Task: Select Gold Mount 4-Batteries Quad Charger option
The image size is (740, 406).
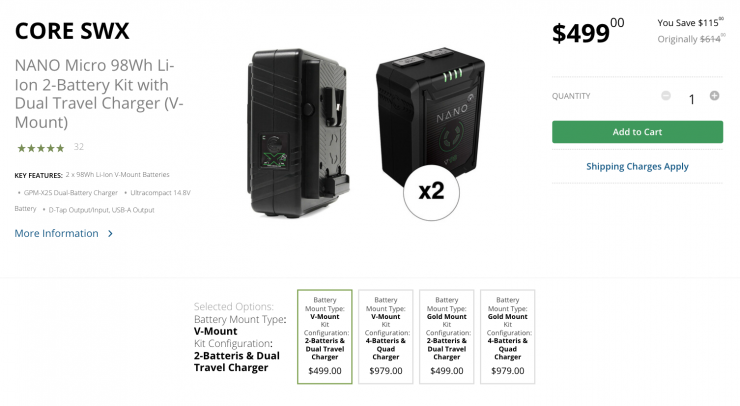Action: (x=507, y=337)
